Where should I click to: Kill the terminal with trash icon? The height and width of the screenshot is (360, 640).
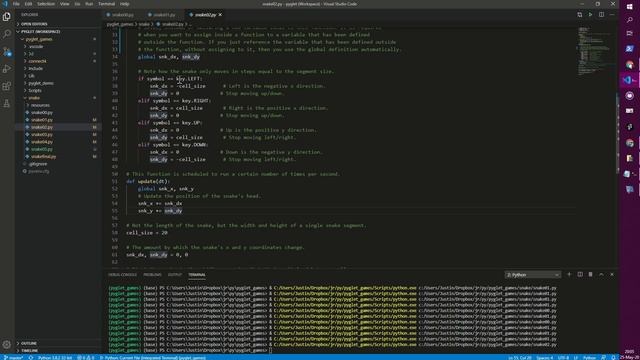point(591,275)
